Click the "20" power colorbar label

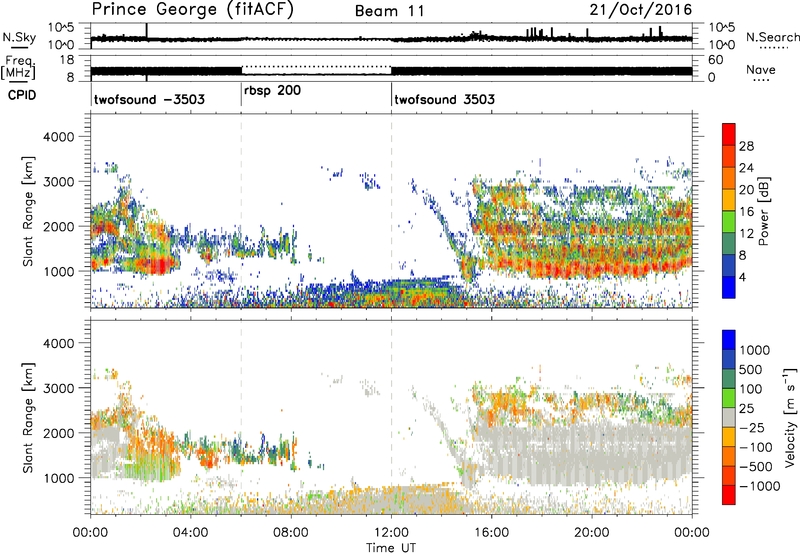tap(746, 190)
